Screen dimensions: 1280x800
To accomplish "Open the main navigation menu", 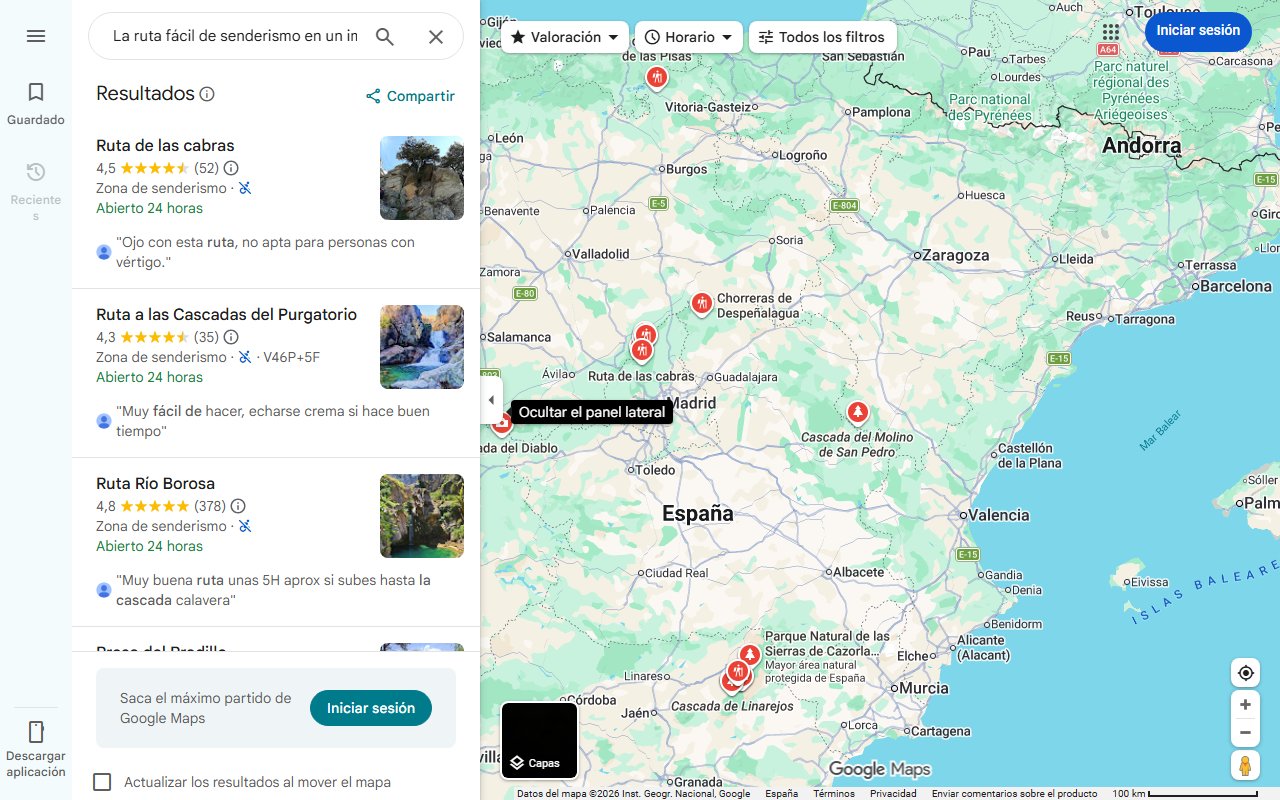I will click(x=36, y=35).
